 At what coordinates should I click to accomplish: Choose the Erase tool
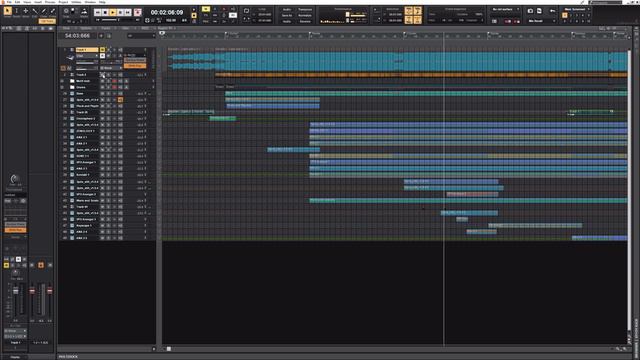click(x=52, y=11)
